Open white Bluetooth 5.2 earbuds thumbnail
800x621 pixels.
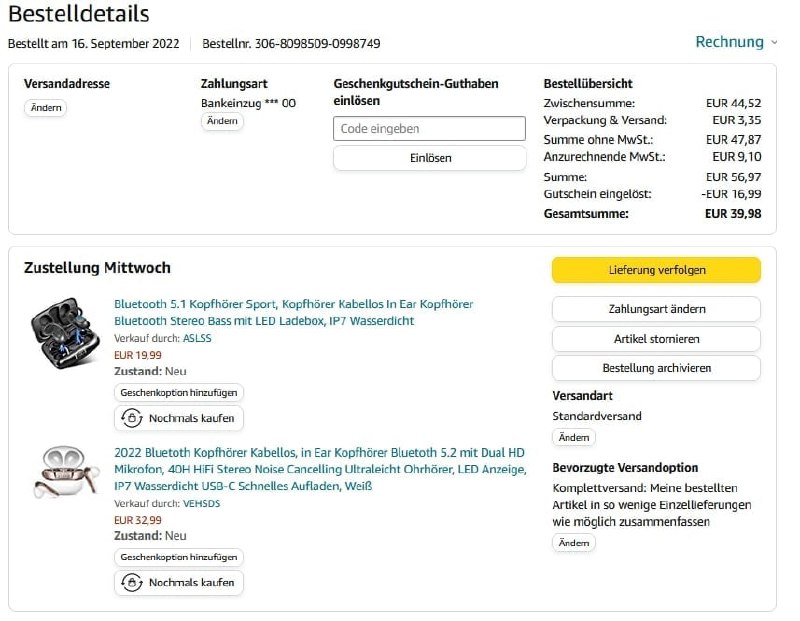(x=65, y=471)
